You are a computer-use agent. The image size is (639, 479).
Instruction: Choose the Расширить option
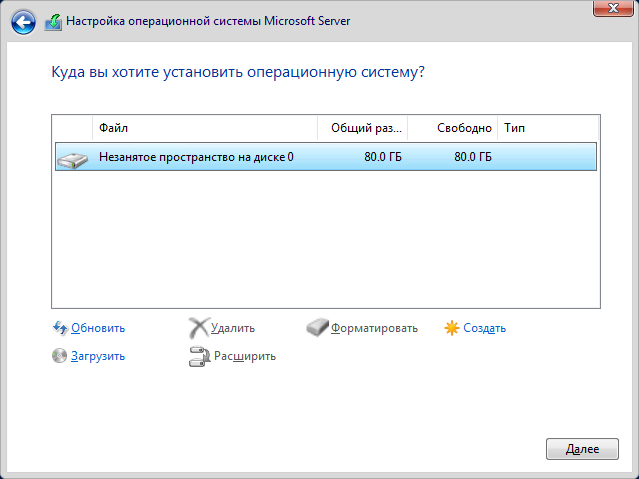245,356
